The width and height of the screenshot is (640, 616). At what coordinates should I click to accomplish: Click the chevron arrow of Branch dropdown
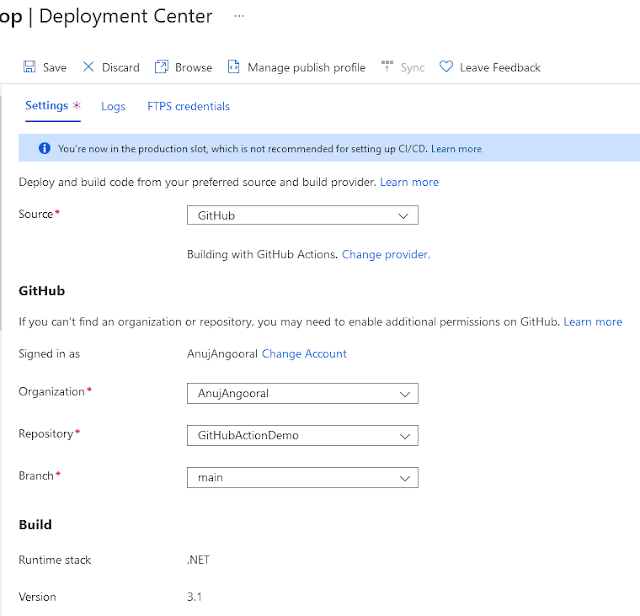click(404, 478)
